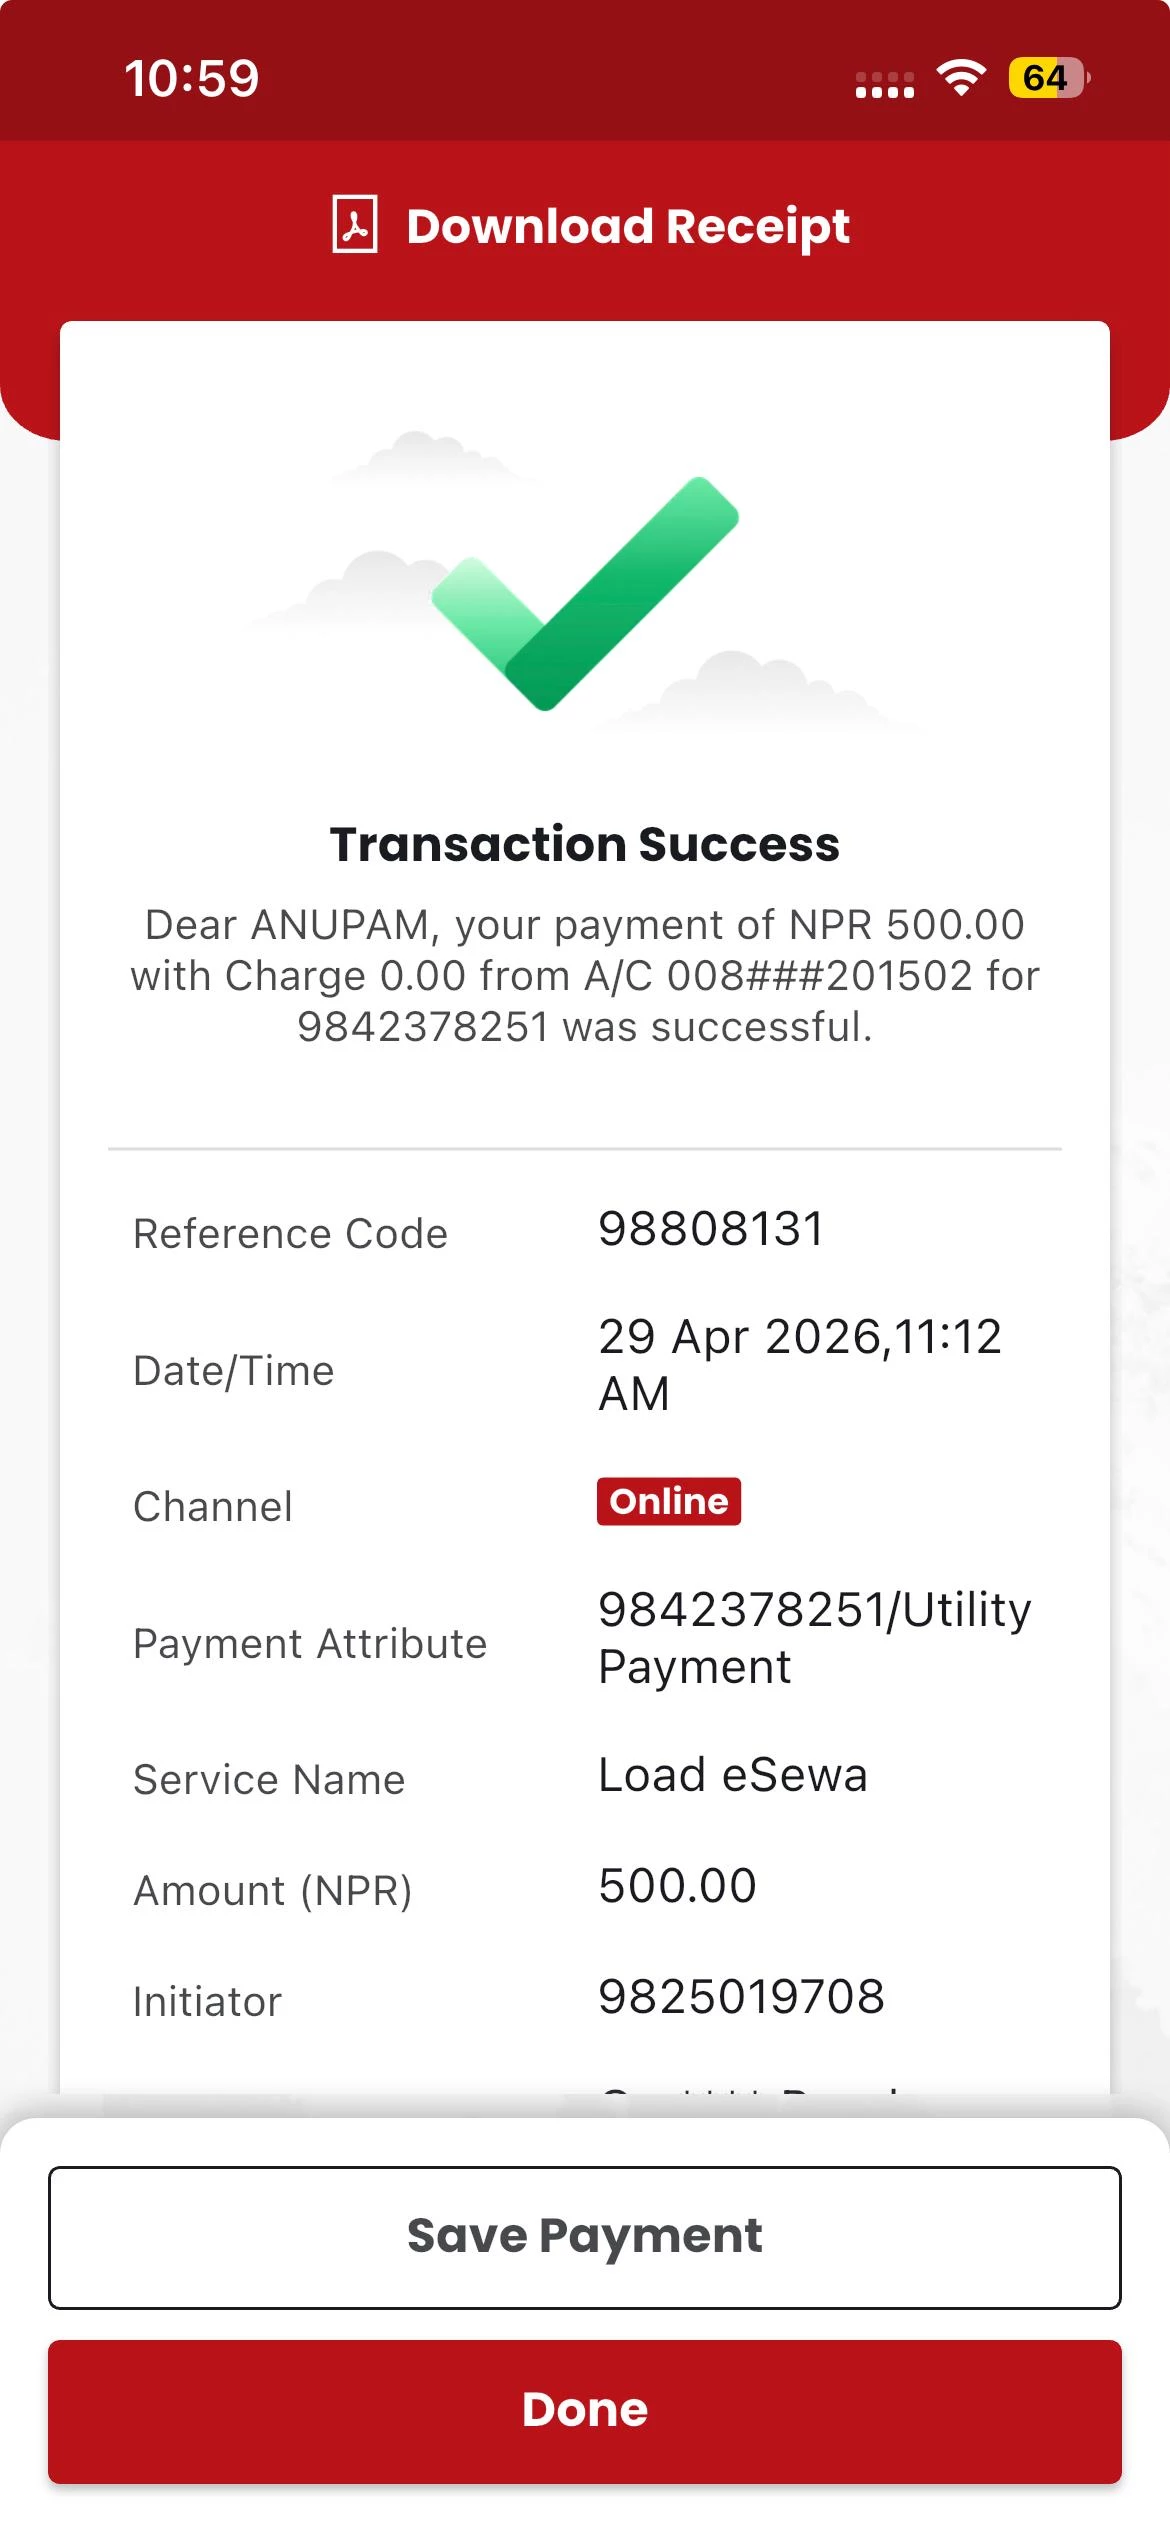Image resolution: width=1170 pixels, height=2532 pixels.
Task: Tap the 10:59 clock in status bar
Action: pyautogui.click(x=191, y=78)
